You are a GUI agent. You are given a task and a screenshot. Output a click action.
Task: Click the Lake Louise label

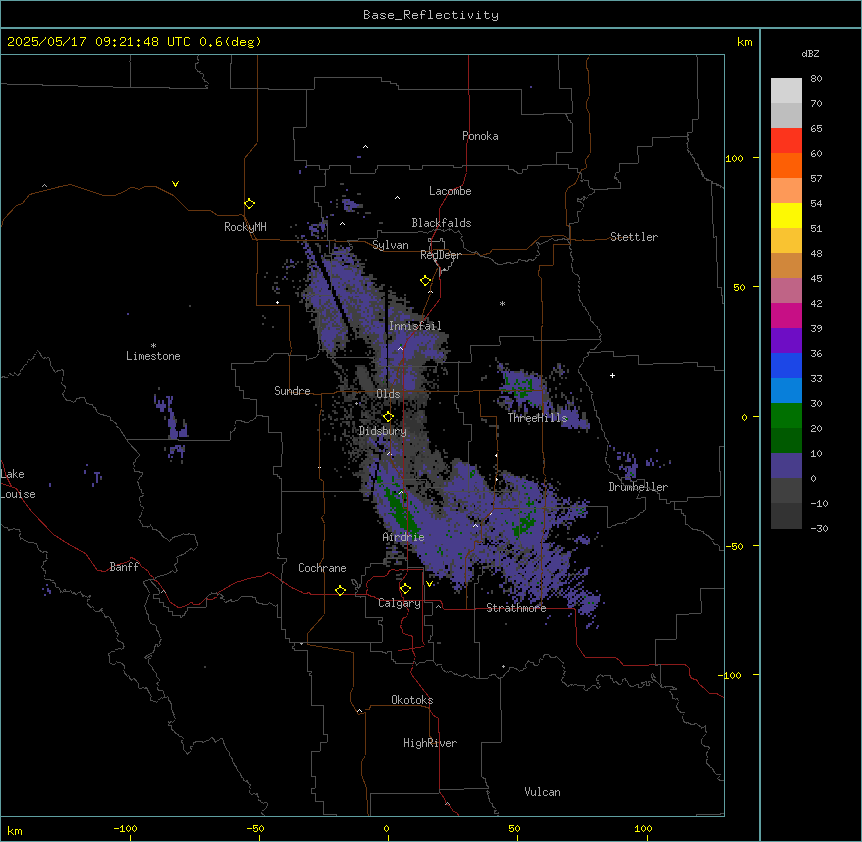18,484
